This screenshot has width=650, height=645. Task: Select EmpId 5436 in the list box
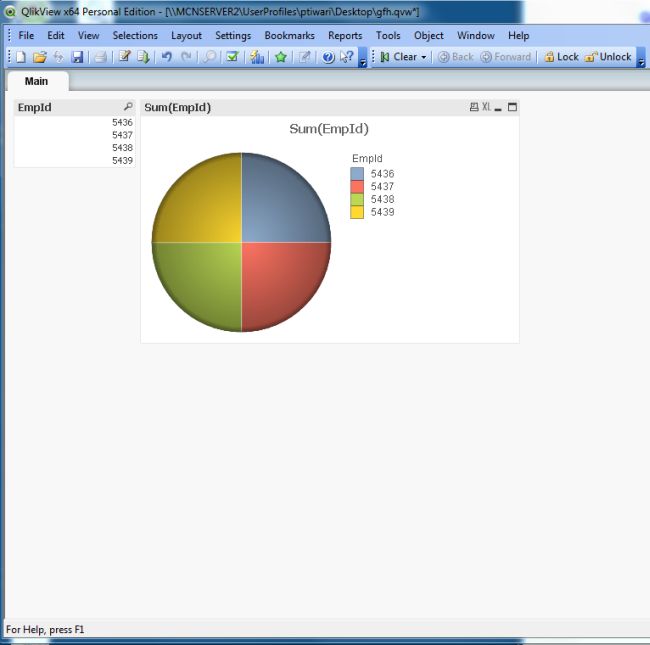click(75, 122)
